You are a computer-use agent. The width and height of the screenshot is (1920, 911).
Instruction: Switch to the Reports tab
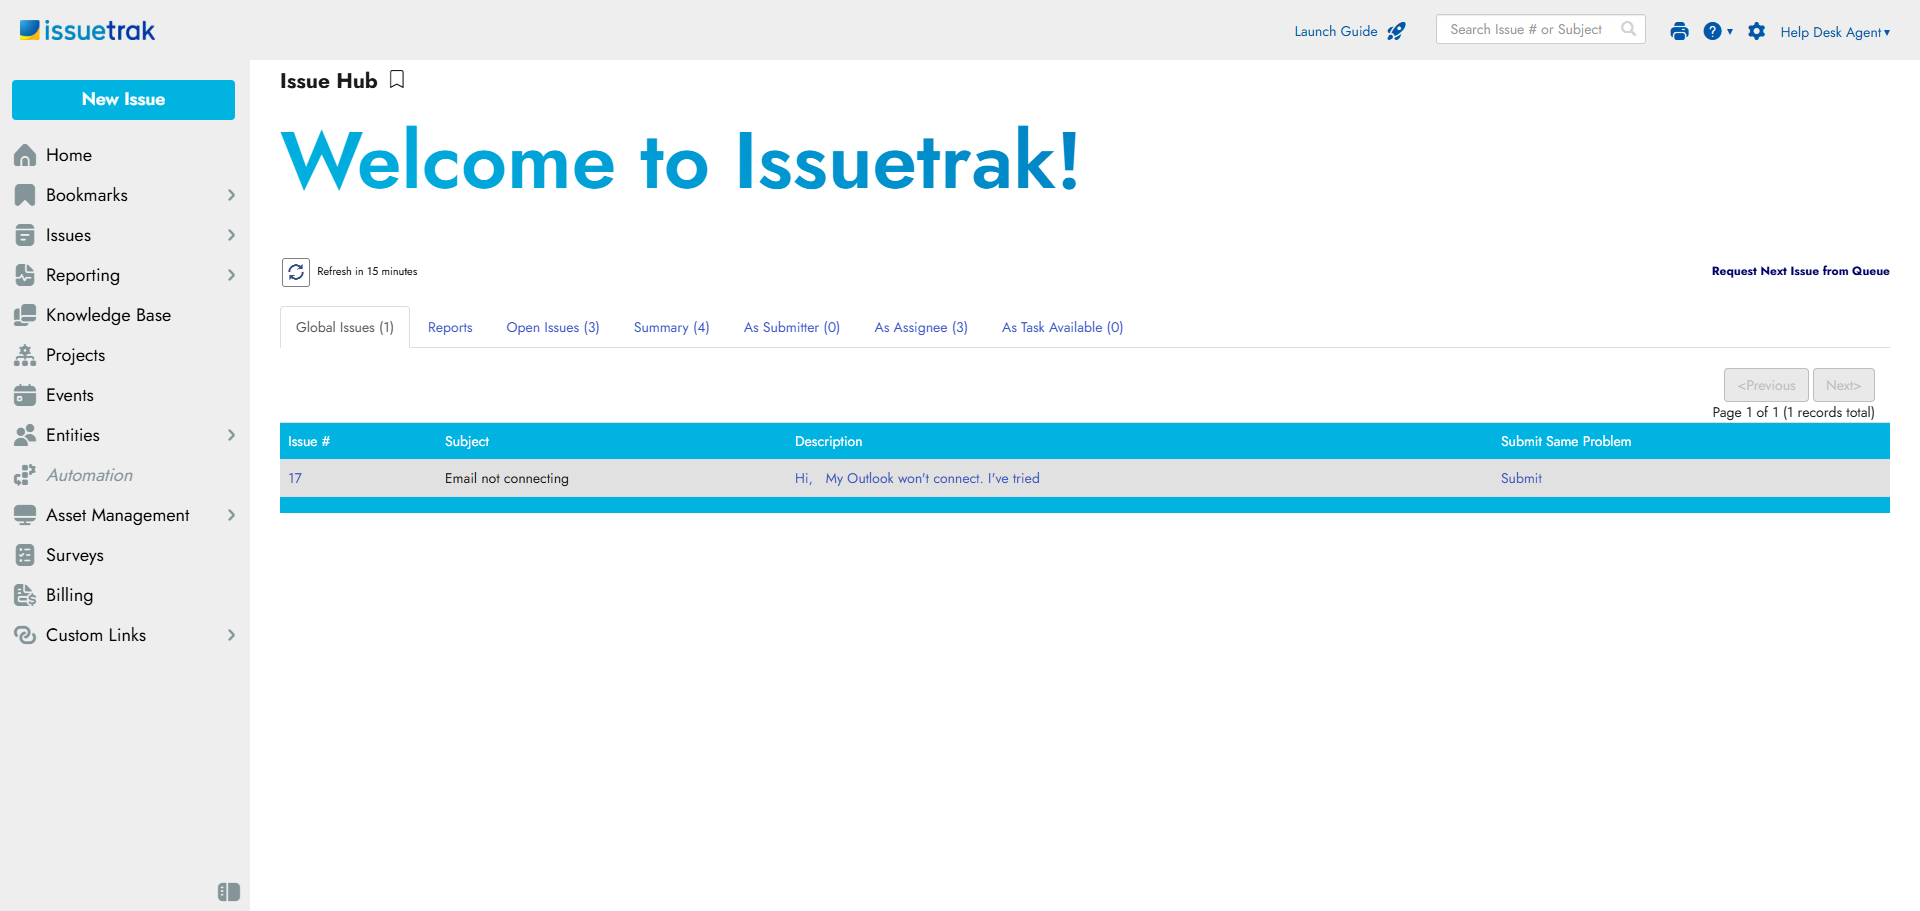[x=450, y=327]
